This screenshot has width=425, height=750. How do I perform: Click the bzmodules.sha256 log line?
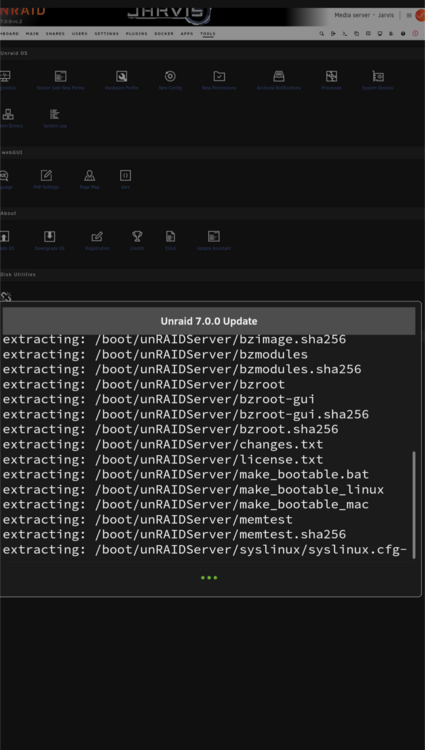tap(182, 369)
